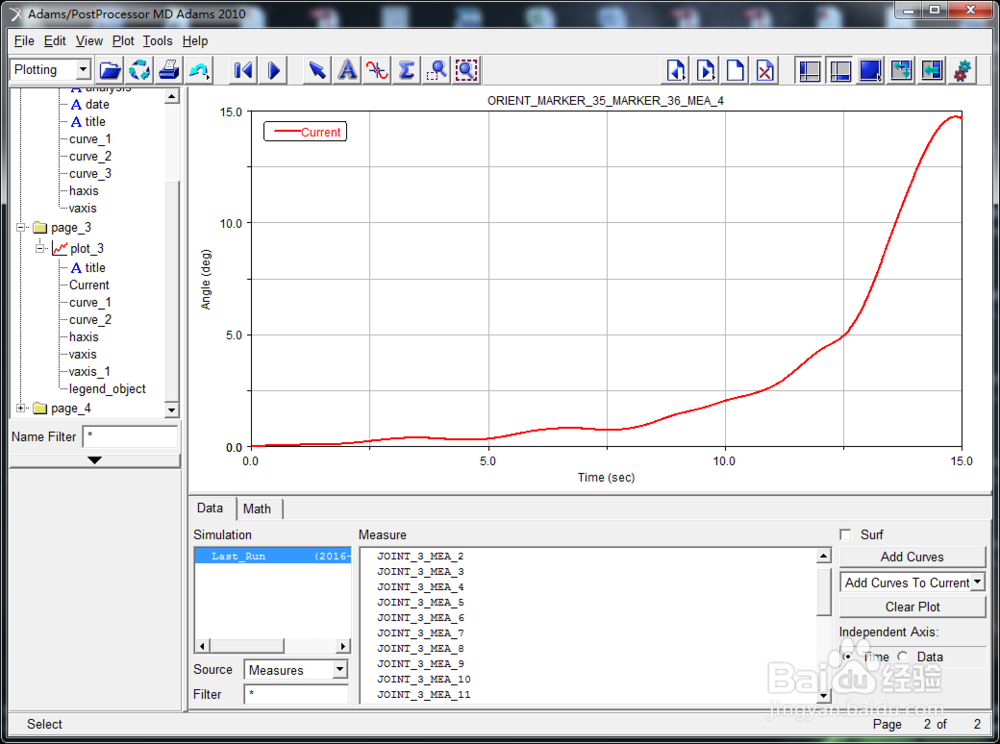Select measure JOINT_3_MEA_8

pyautogui.click(x=420, y=648)
